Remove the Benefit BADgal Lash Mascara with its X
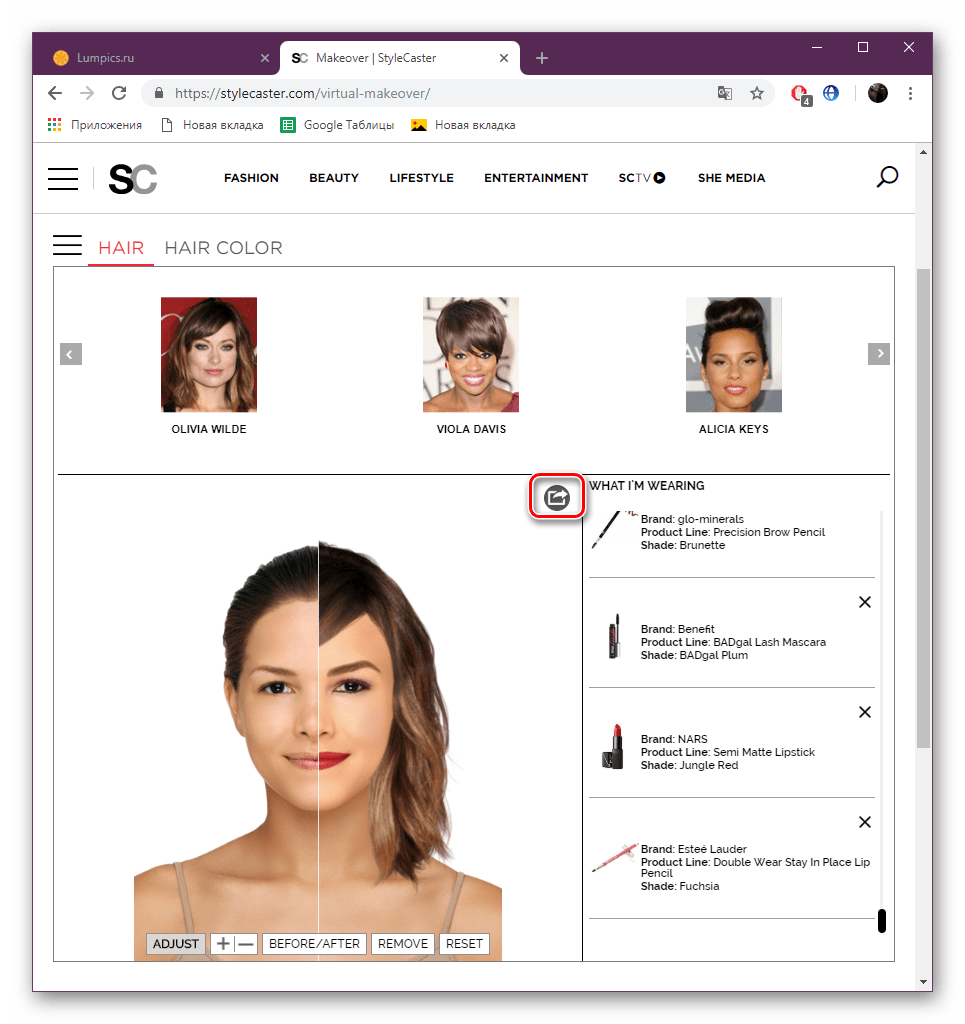This screenshot has width=965, height=1024. click(x=864, y=602)
